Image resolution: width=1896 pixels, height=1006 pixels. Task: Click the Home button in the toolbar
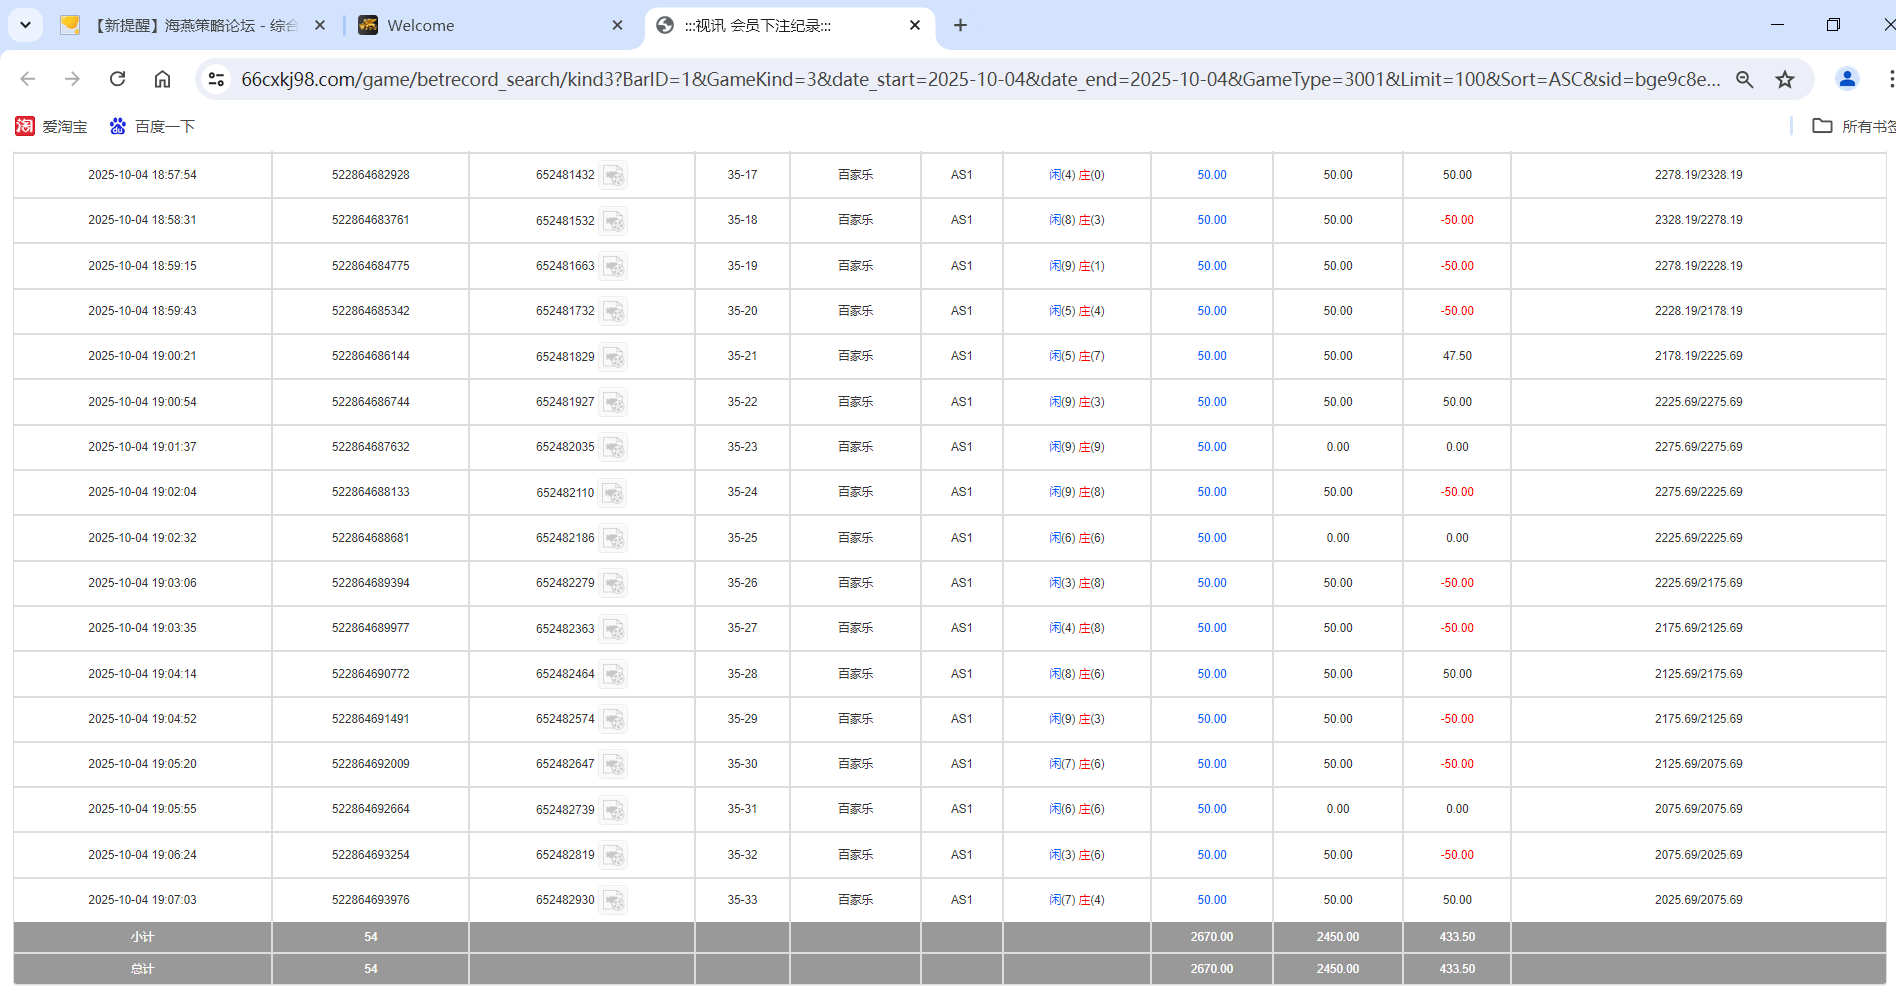[162, 78]
